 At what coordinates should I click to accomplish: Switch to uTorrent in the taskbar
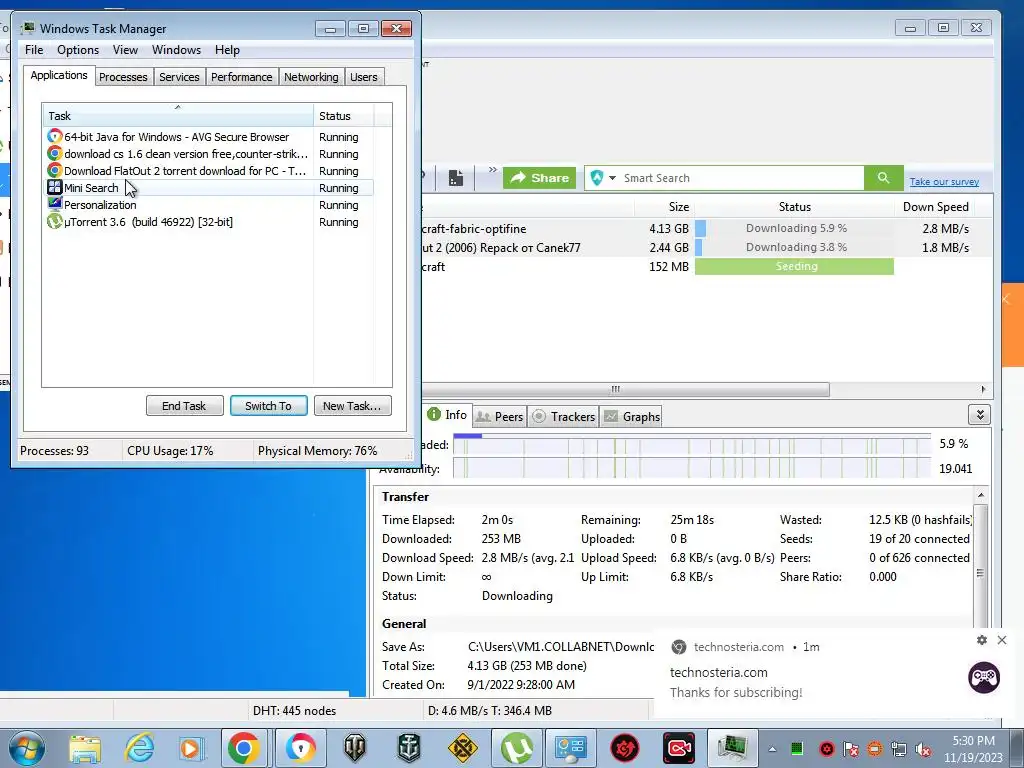click(517, 748)
